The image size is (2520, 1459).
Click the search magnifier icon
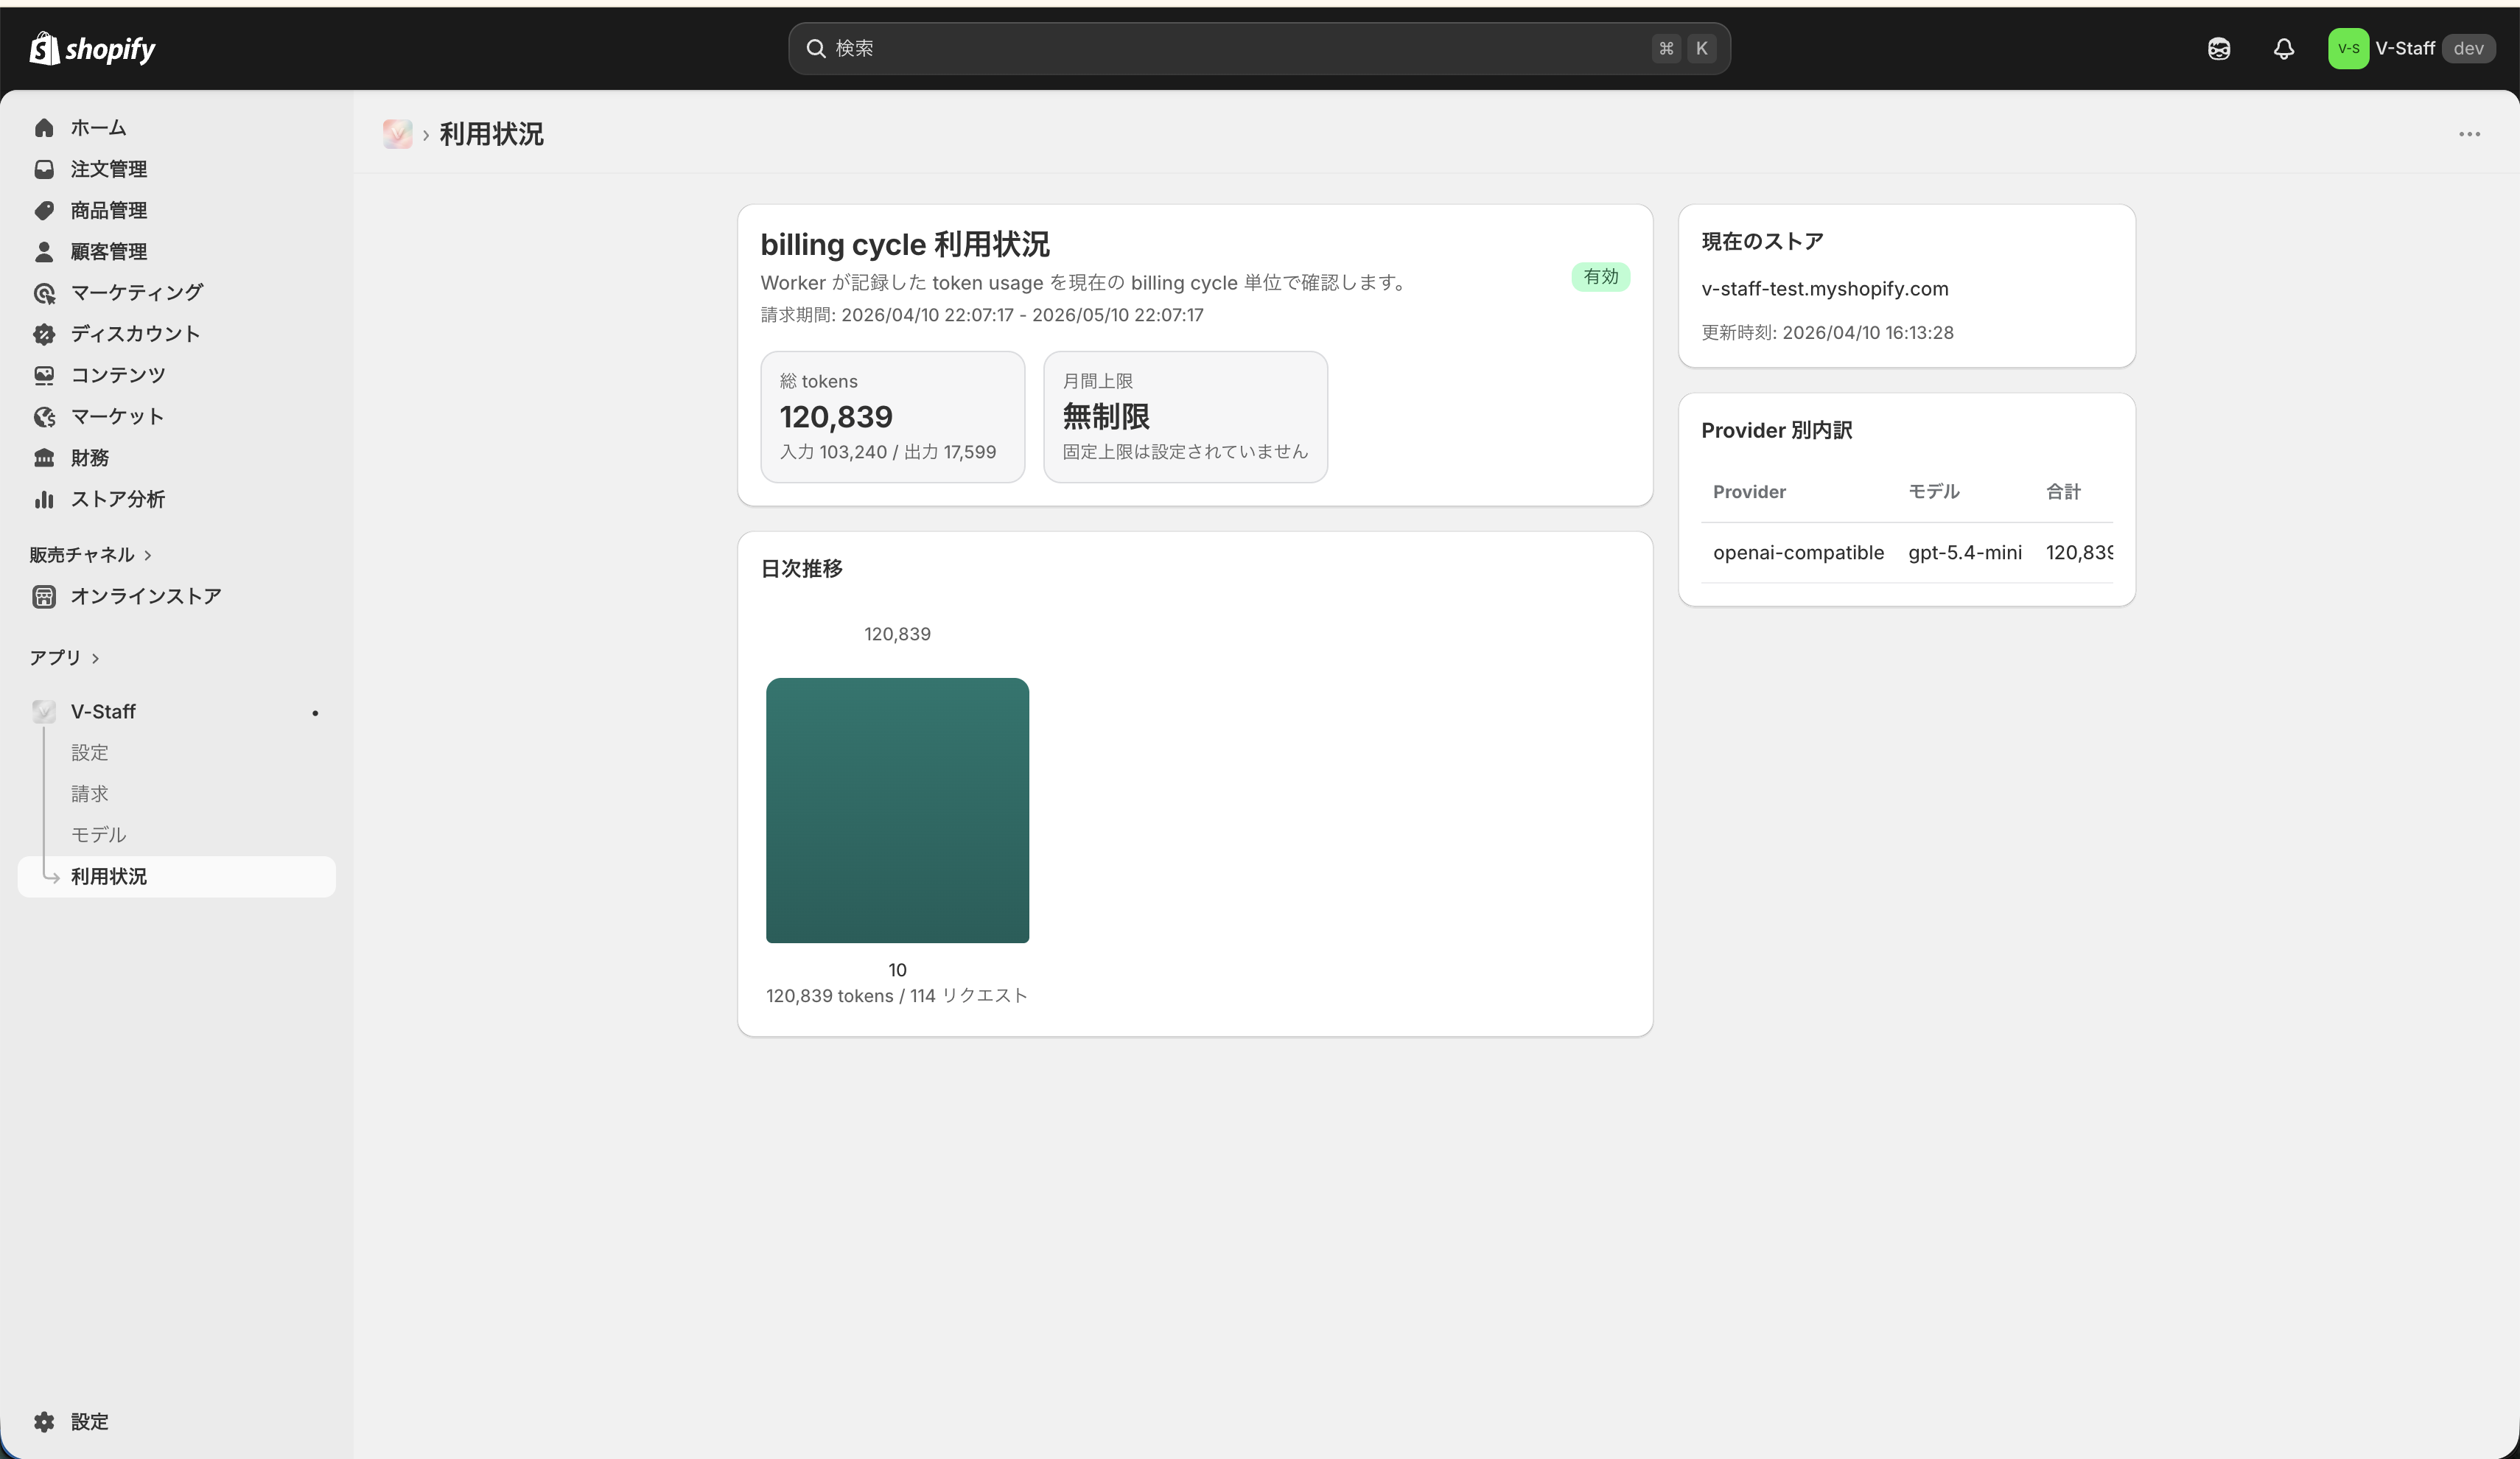(x=815, y=48)
